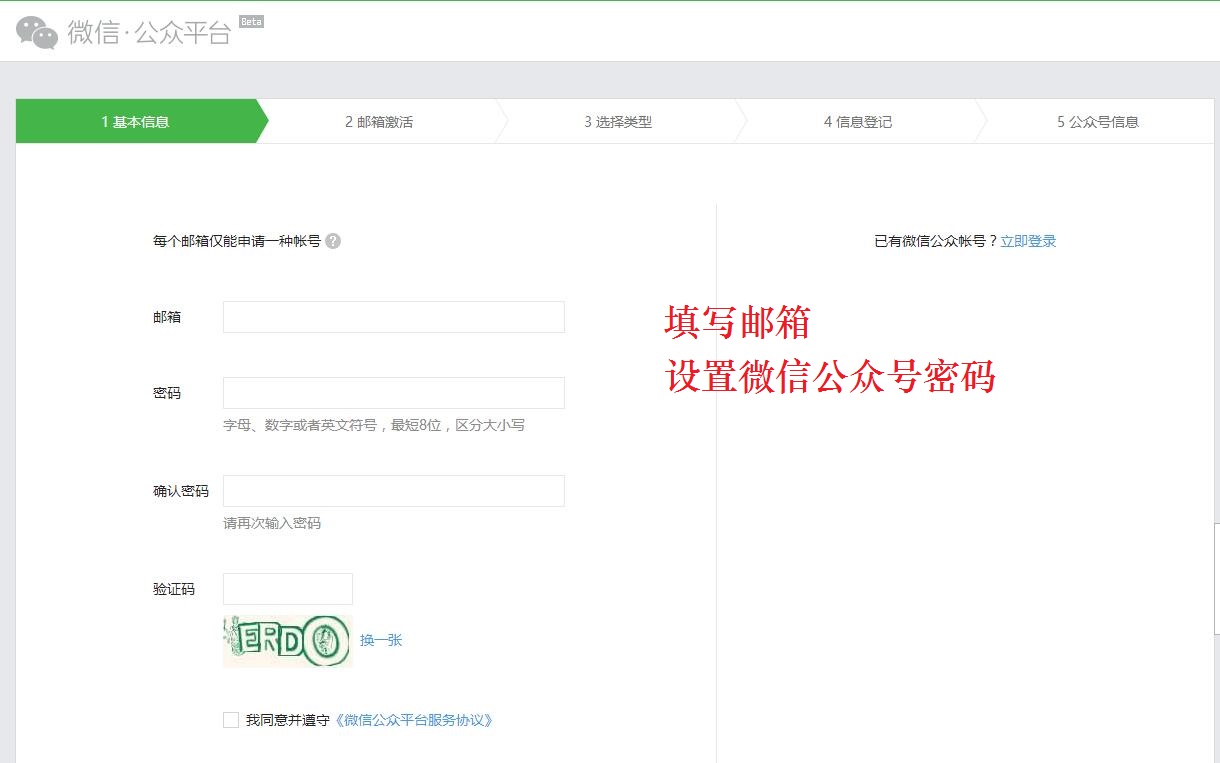Click the WeChat logo icon
This screenshot has height=763, width=1220.
coord(37,32)
